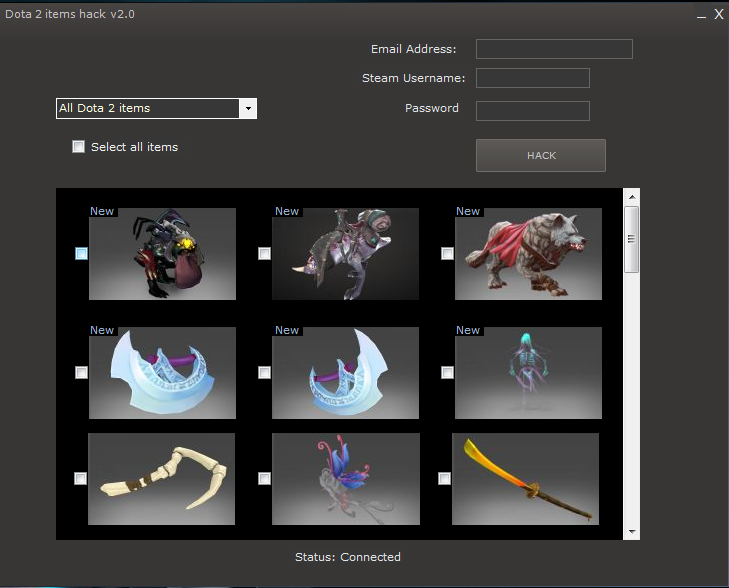
Task: Select the bone scythe item thumbnail
Action: tap(161, 479)
